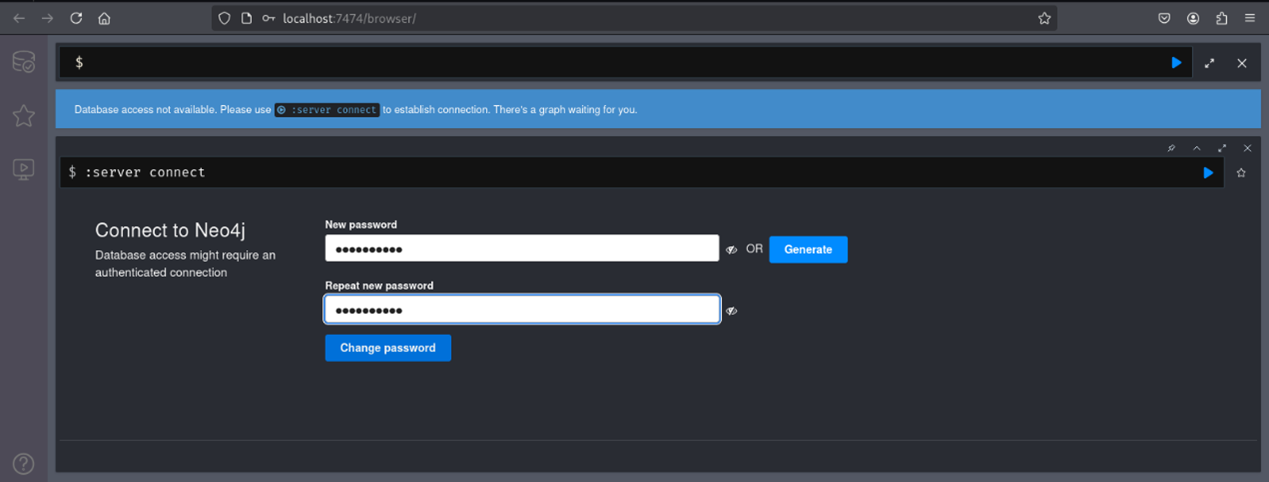The height and width of the screenshot is (482, 1269).
Task: Reveal the Repeat new password text
Action: pos(732,311)
